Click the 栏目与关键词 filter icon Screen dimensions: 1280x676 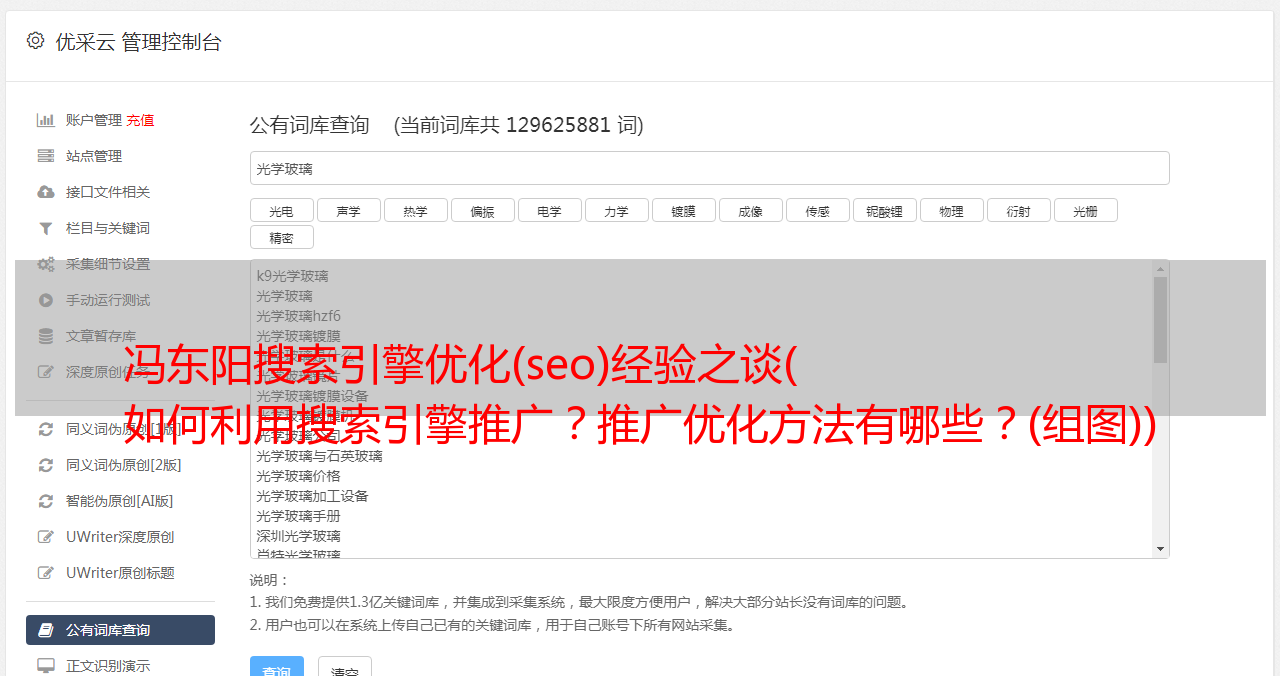[46, 228]
